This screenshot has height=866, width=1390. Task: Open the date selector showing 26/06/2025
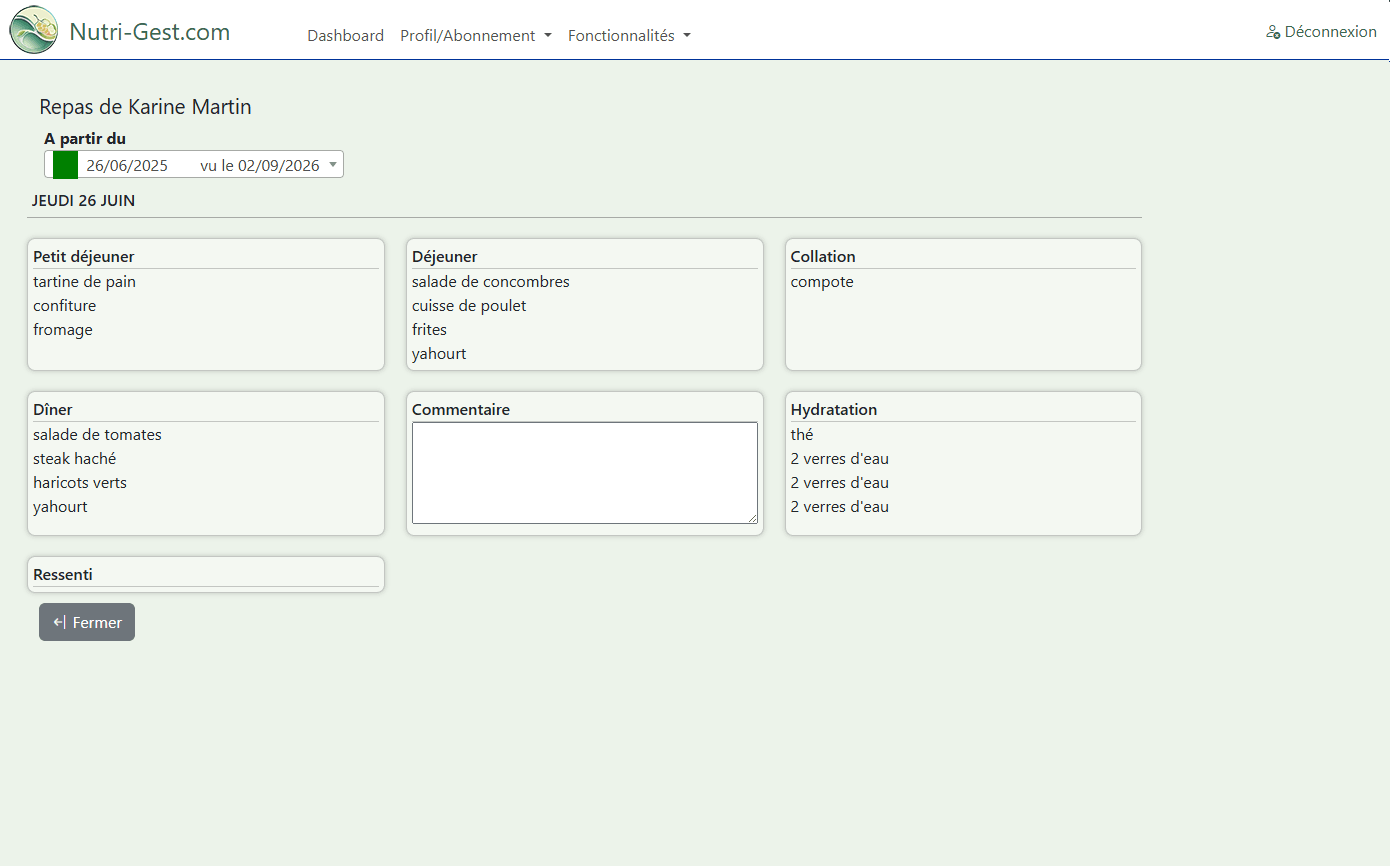point(194,165)
